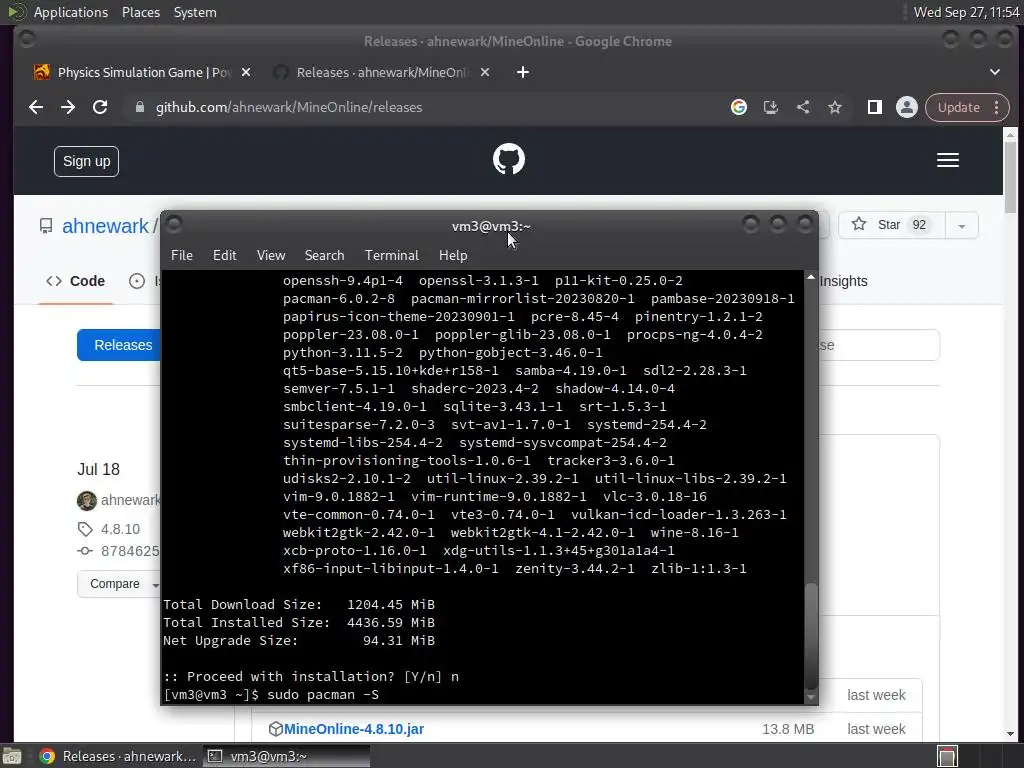This screenshot has width=1024, height=768.
Task: Click the terminal title vm3@vm3:~
Action: (491, 227)
